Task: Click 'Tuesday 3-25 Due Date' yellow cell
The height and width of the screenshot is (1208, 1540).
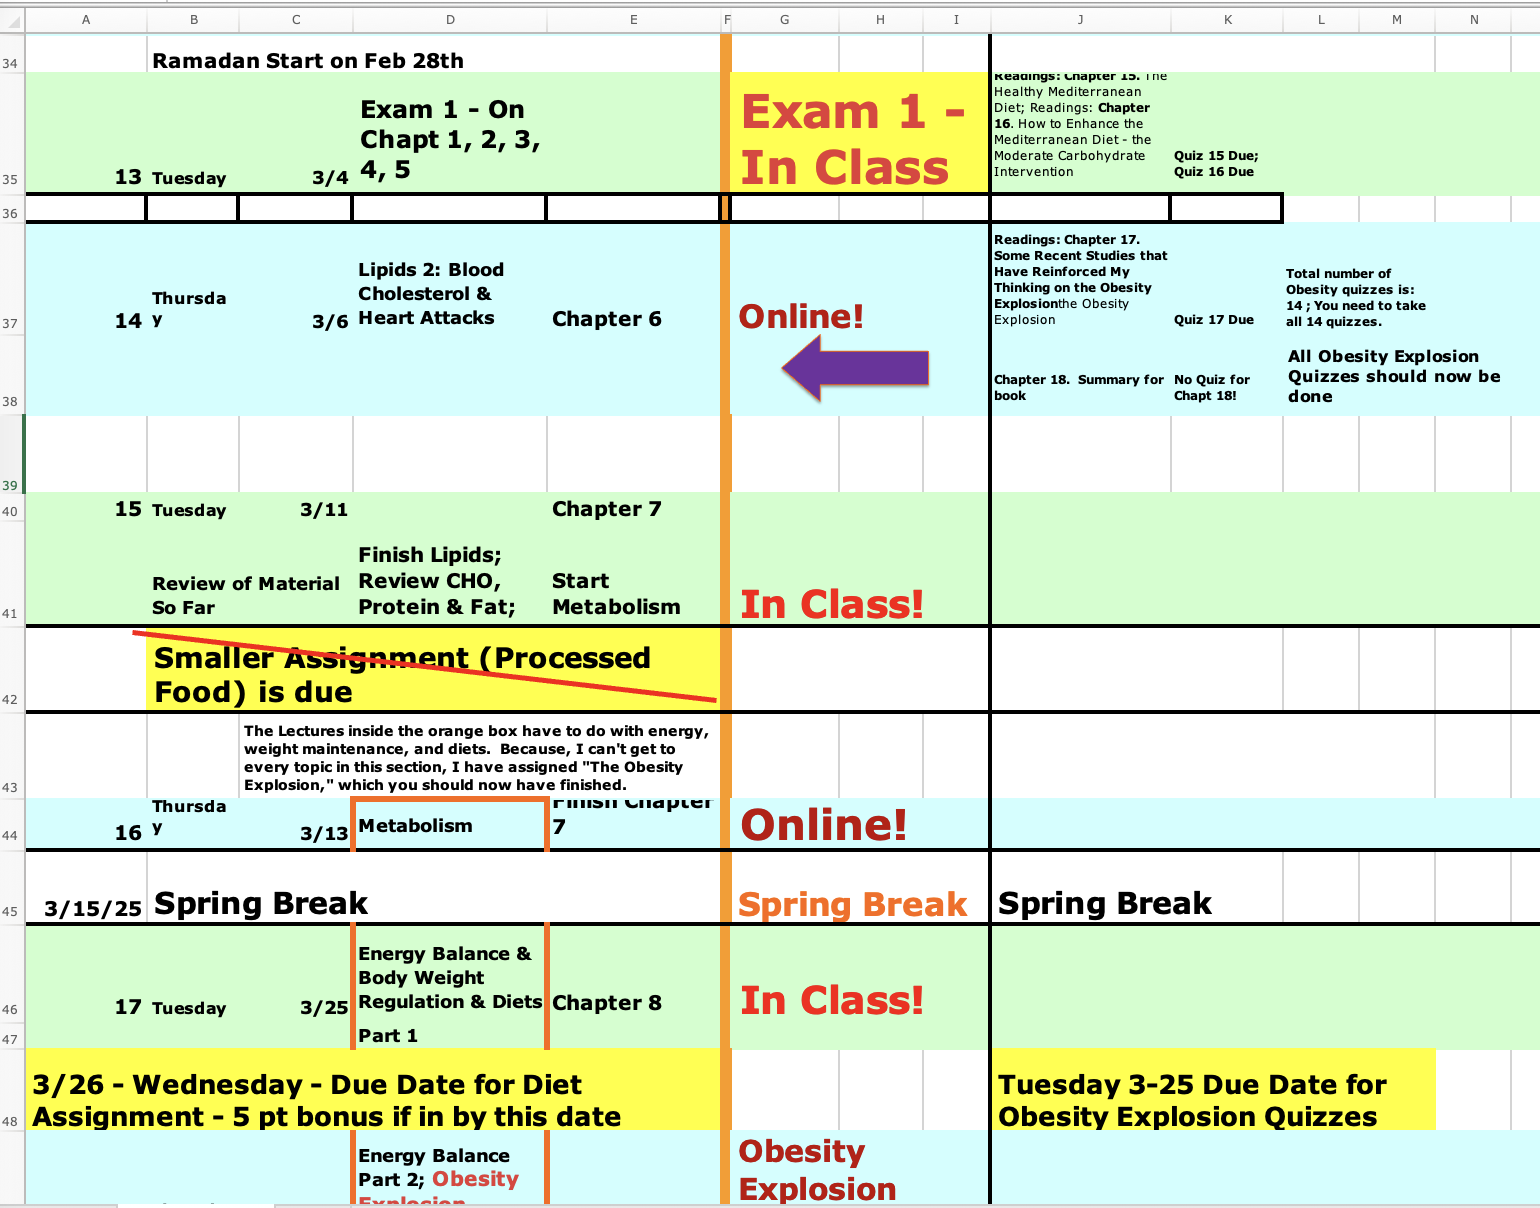Action: pos(1190,1100)
